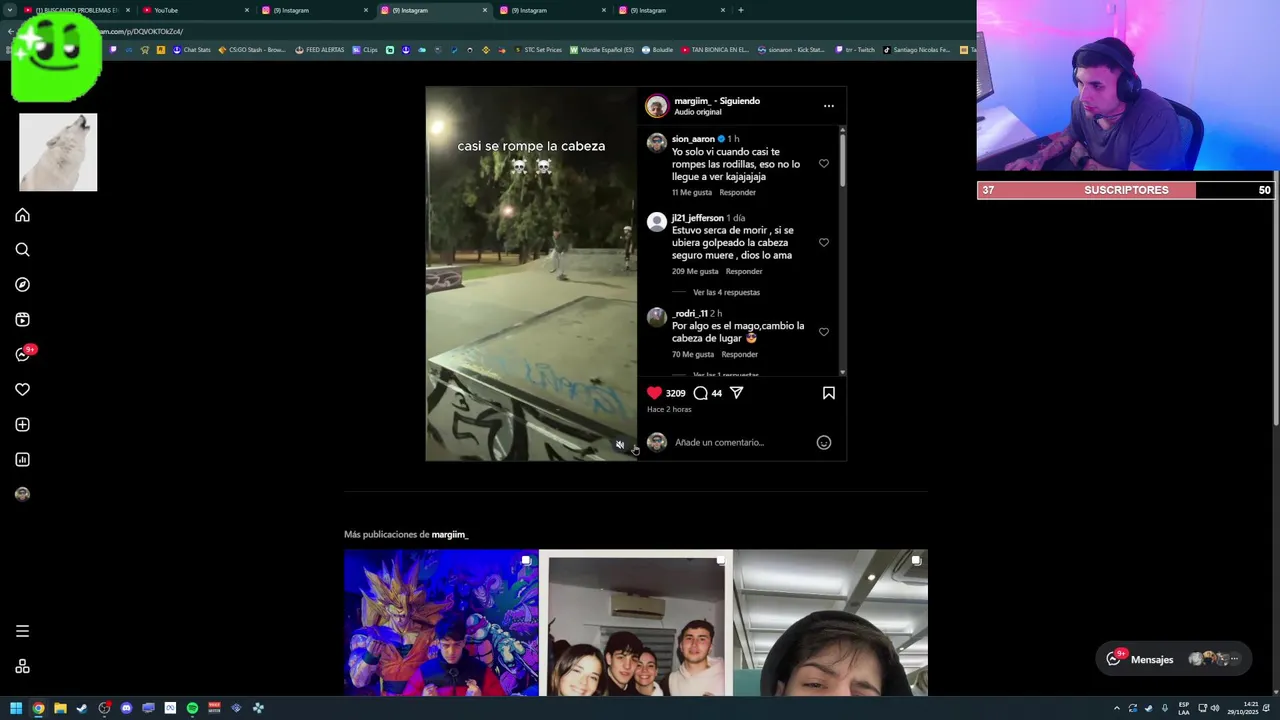Open the dashboard chart icon in sidebar
The image size is (1280, 720).
(x=22, y=460)
